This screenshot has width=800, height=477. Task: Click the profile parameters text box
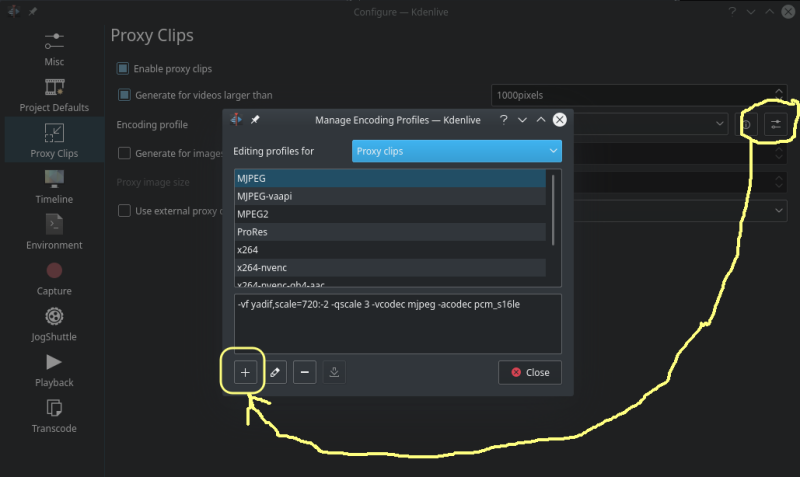click(x=398, y=324)
